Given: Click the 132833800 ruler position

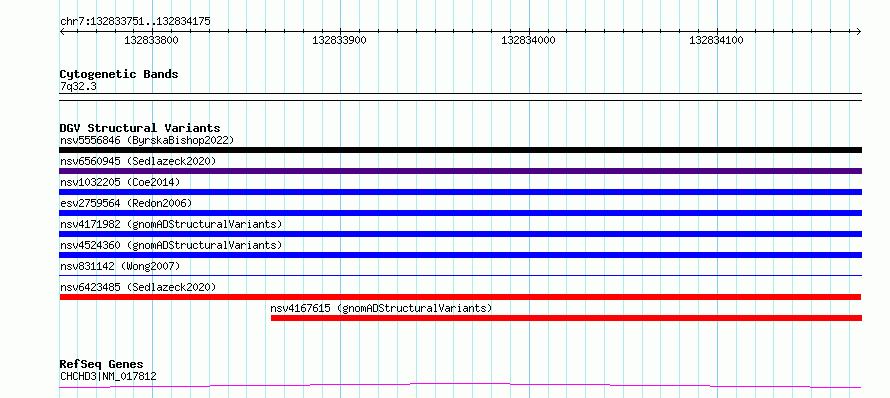Looking at the screenshot, I should (x=152, y=40).
